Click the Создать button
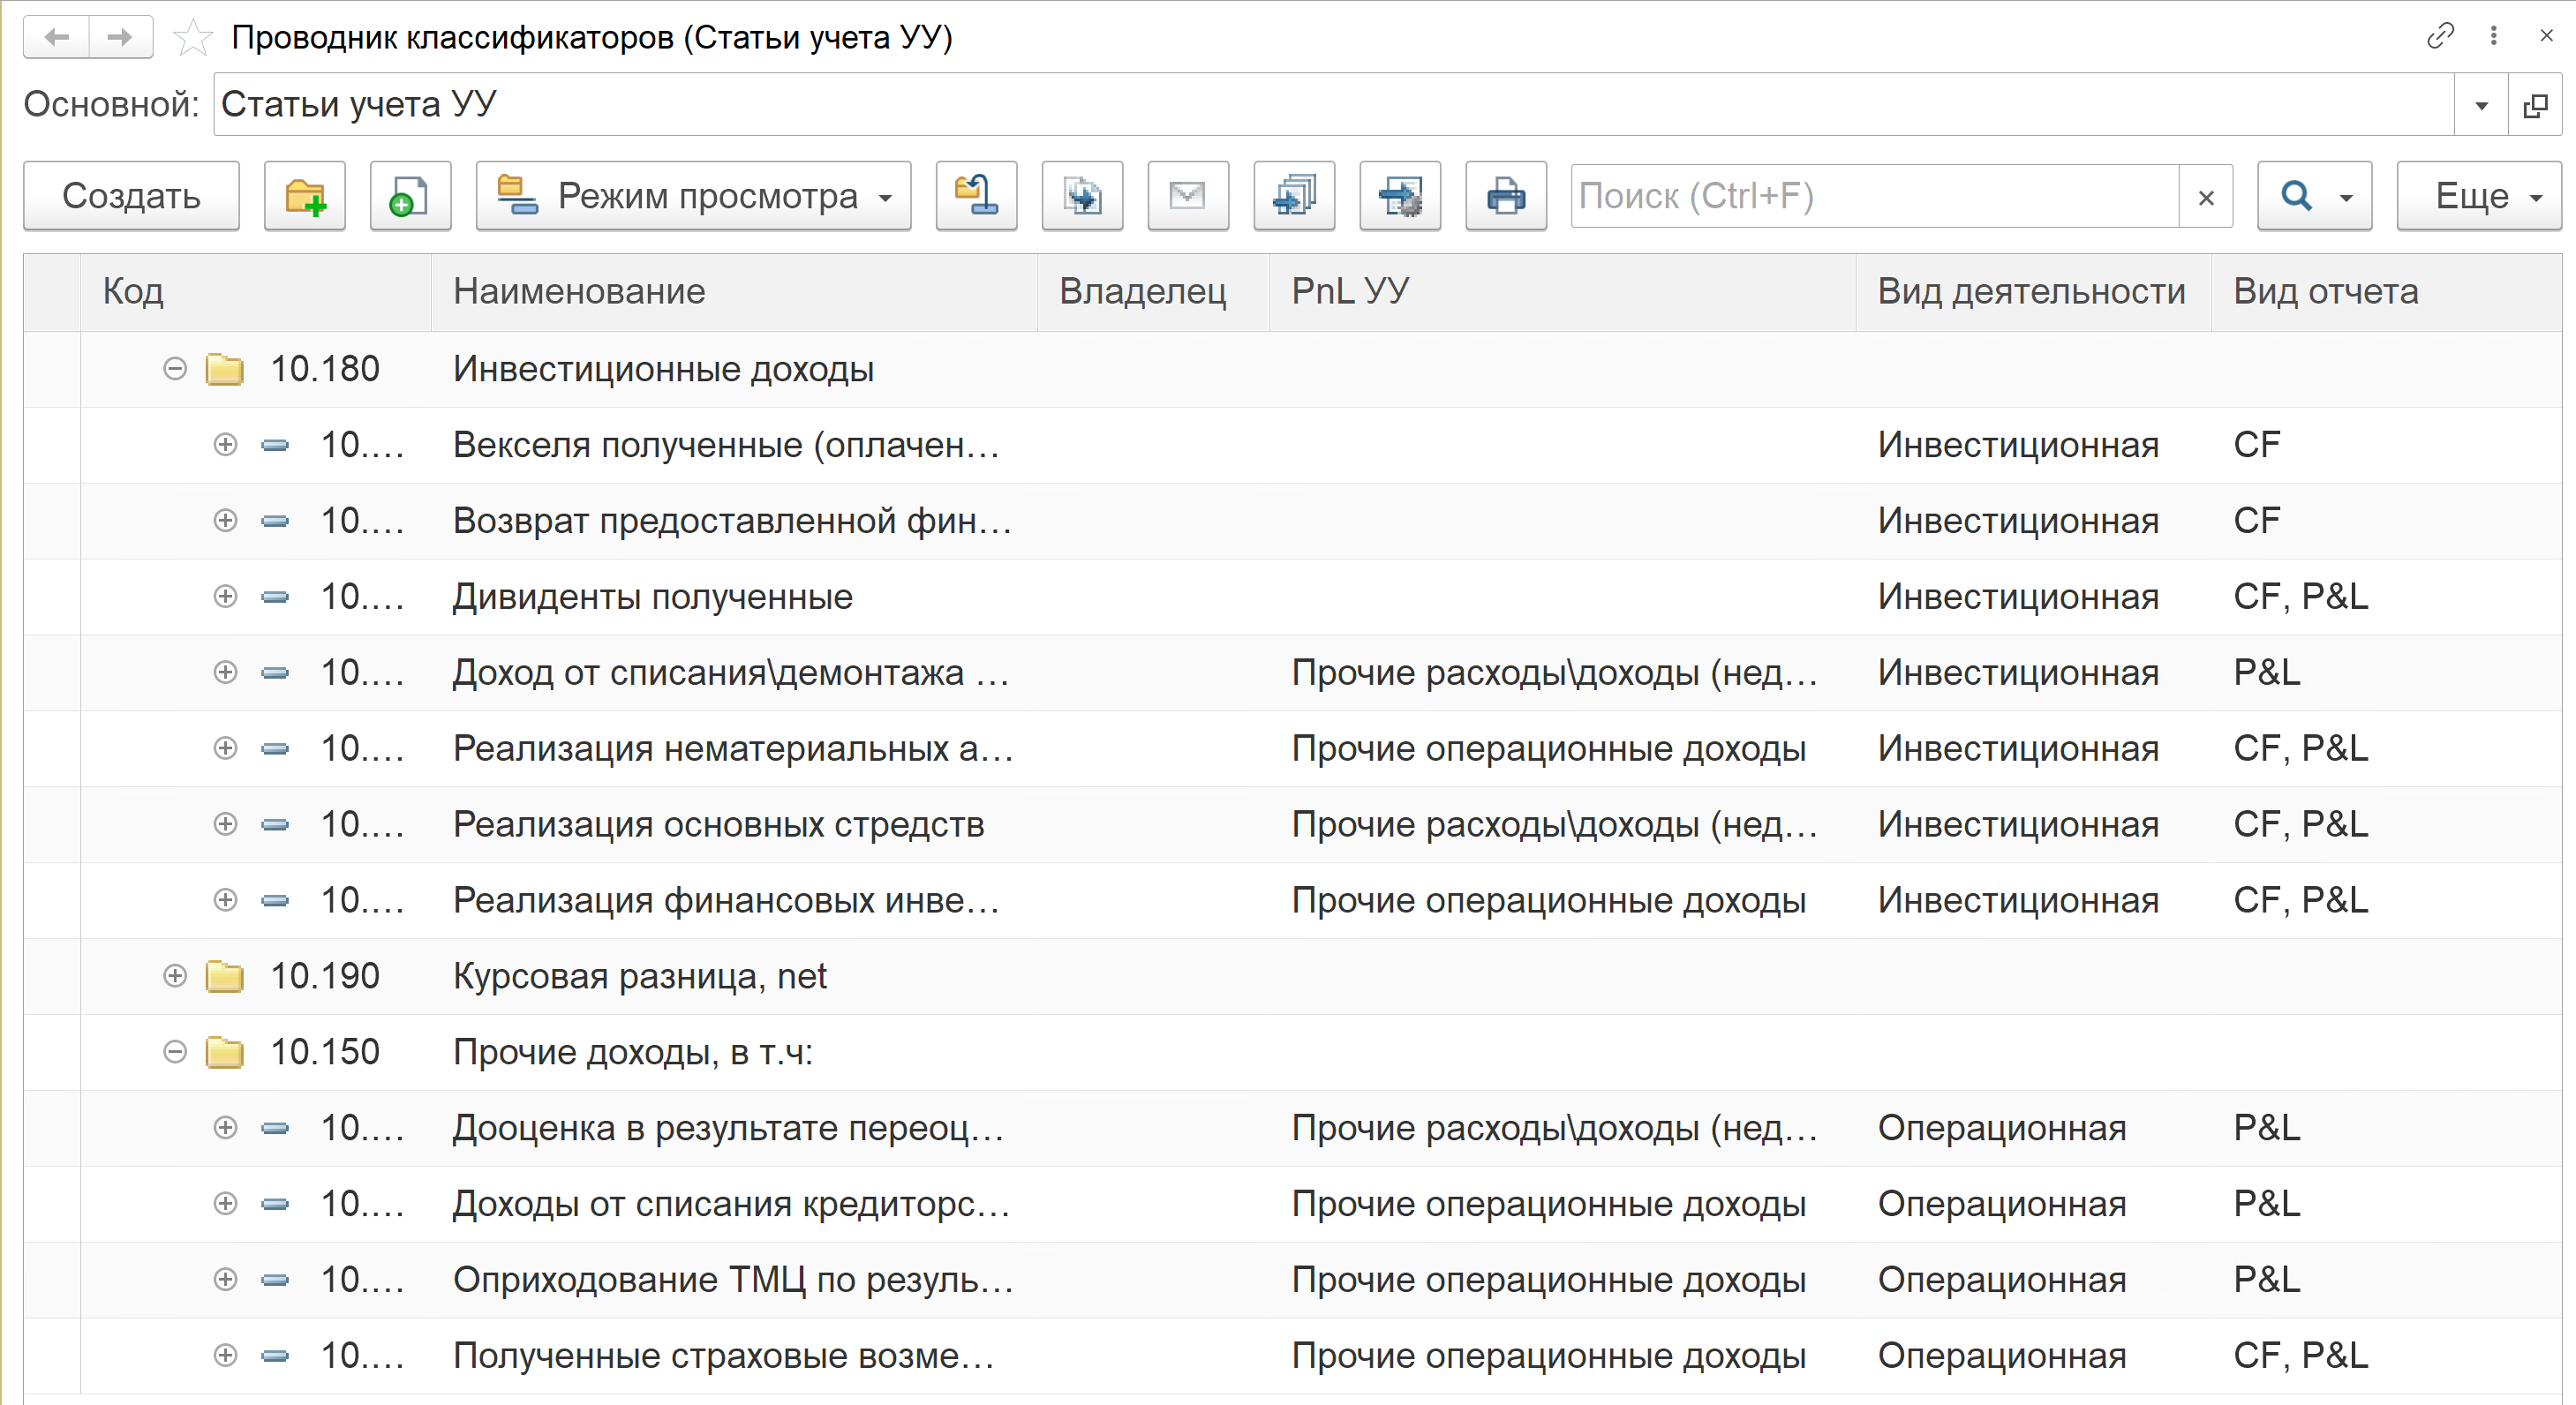The image size is (2576, 1405). [x=131, y=196]
